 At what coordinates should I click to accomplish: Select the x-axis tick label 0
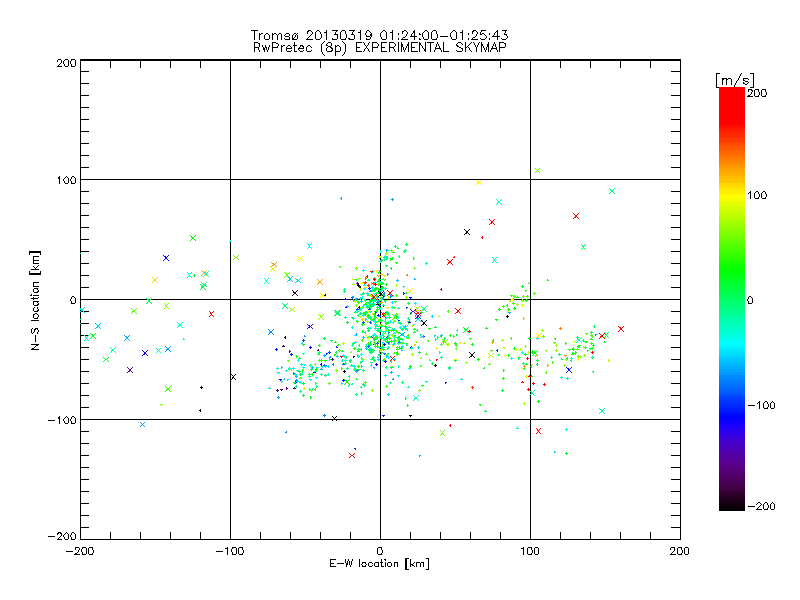coord(380,551)
